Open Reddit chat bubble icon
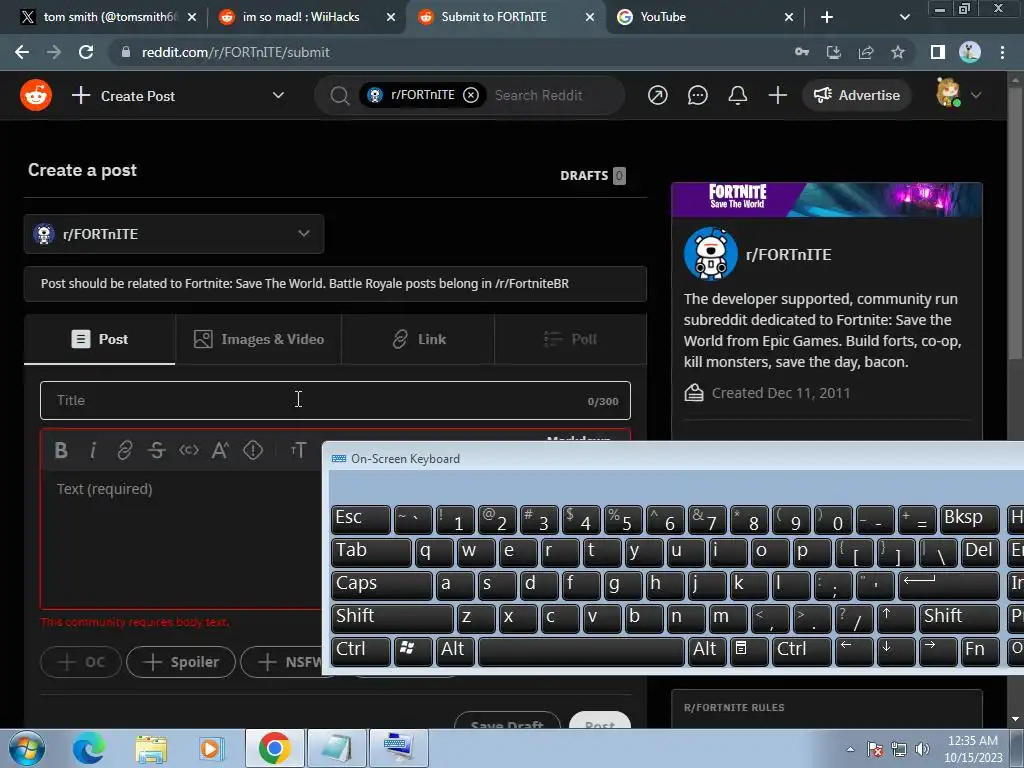Image resolution: width=1024 pixels, height=768 pixels. click(x=697, y=95)
